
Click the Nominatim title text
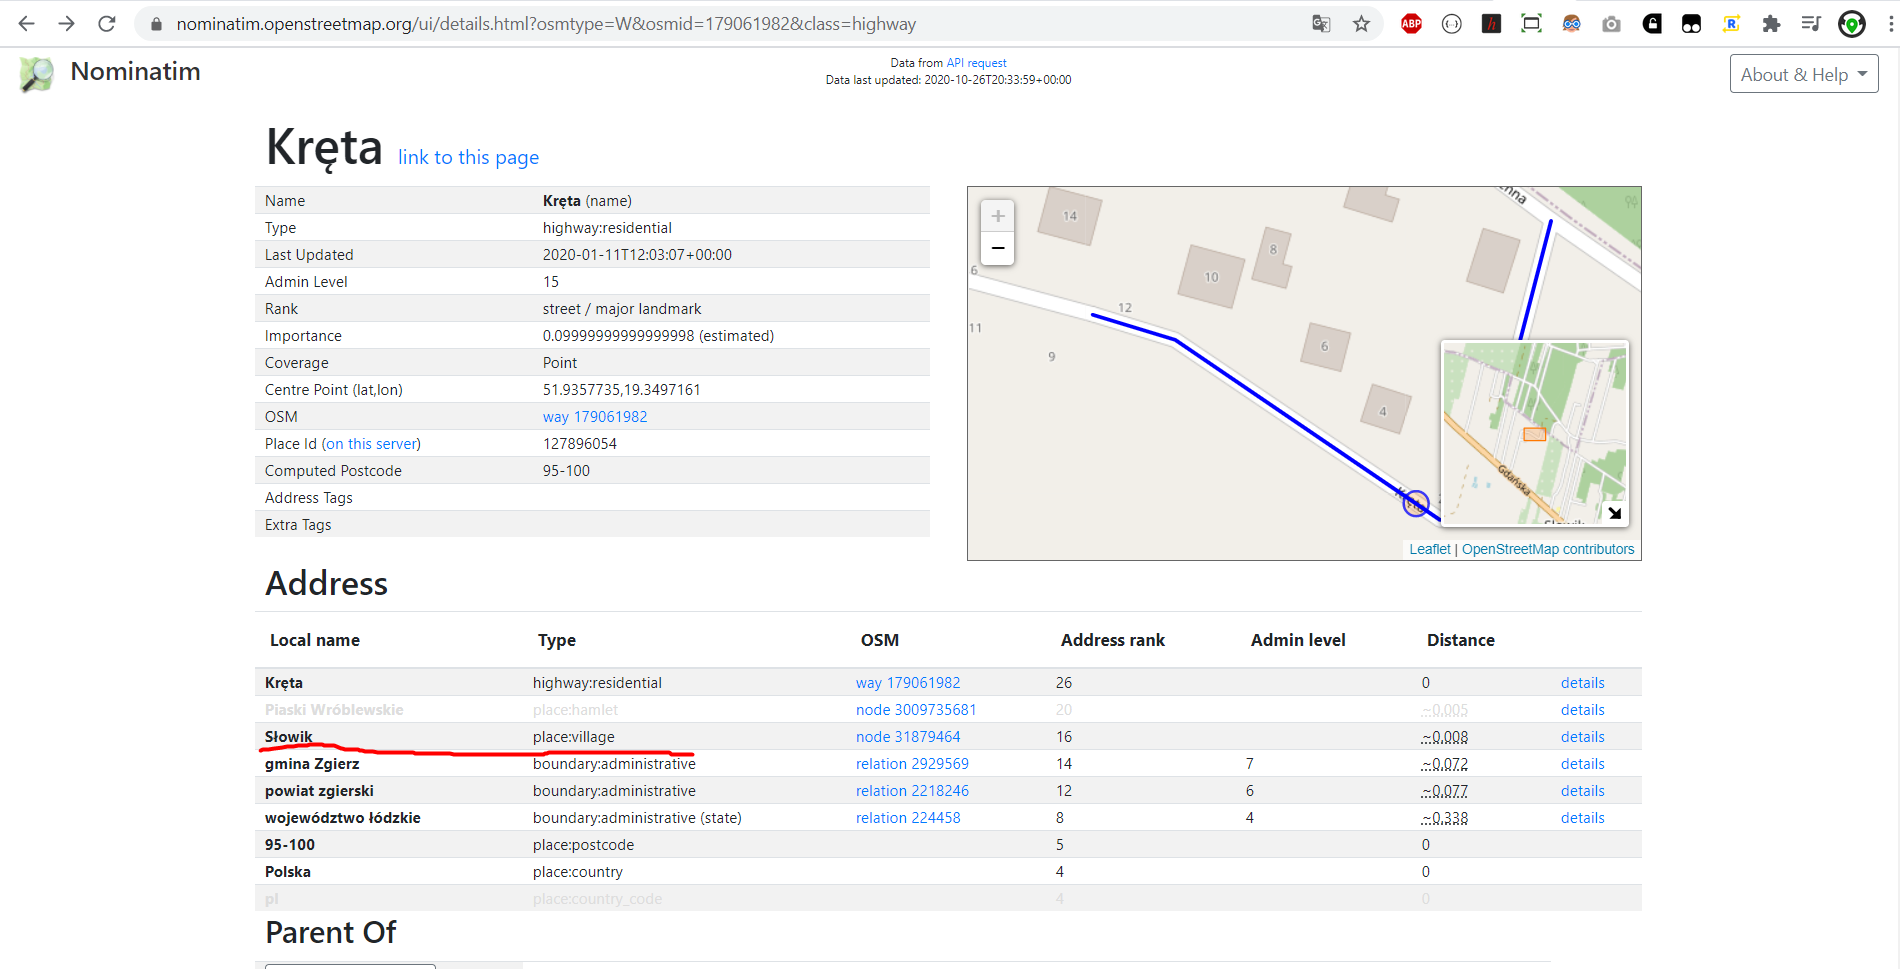tap(135, 72)
